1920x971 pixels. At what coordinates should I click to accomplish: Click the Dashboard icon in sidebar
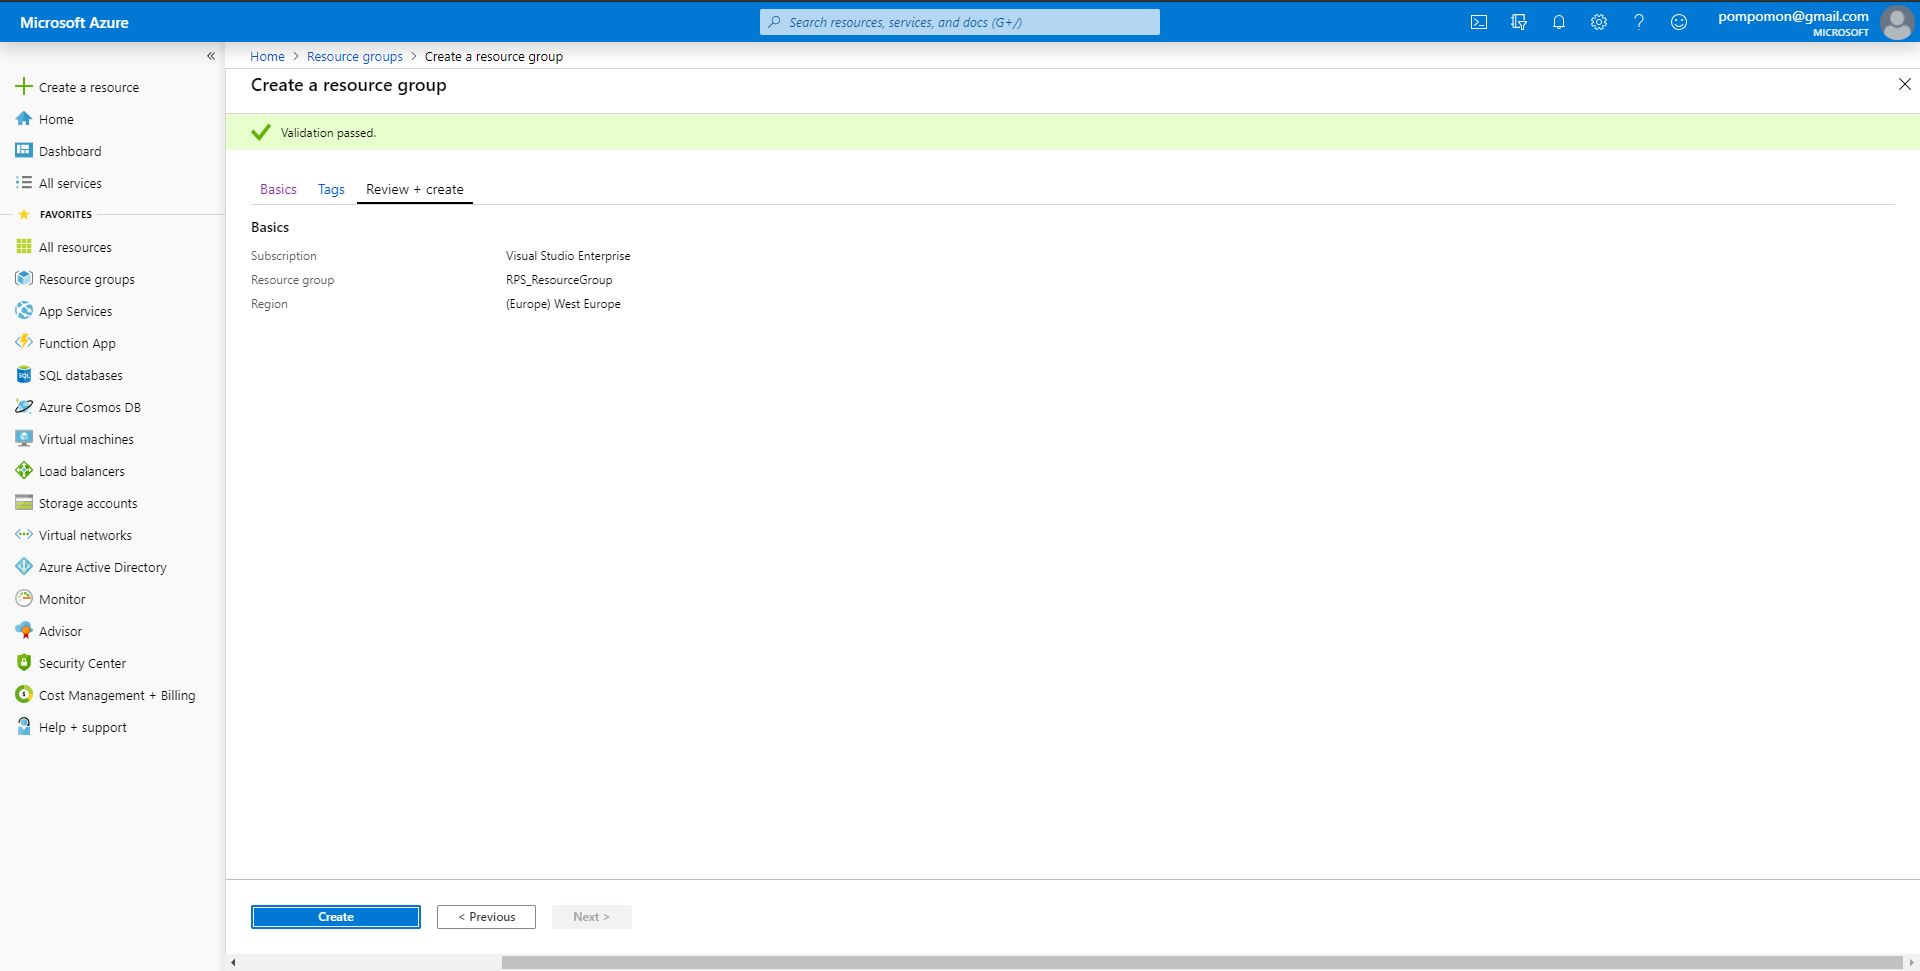[x=24, y=151]
